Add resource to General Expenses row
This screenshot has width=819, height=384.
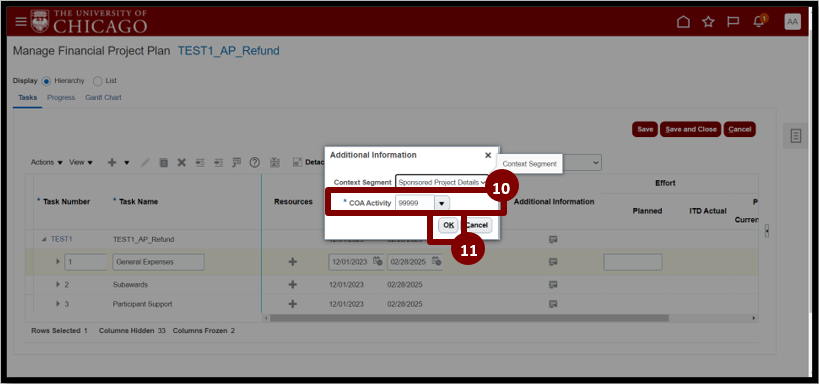[x=292, y=262]
